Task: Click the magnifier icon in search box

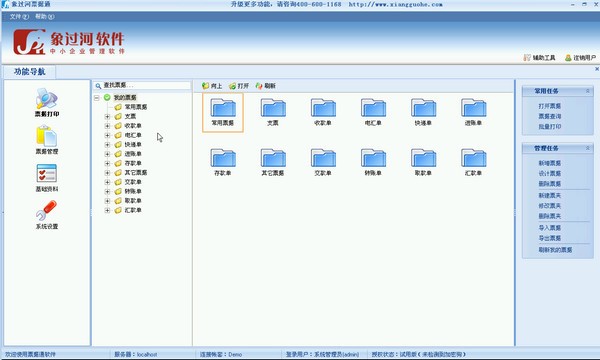Action: pyautogui.click(x=98, y=86)
